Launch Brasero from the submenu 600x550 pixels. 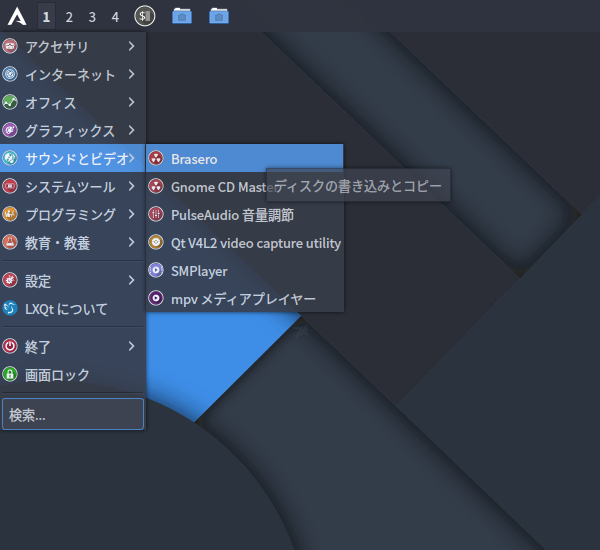[245, 158]
